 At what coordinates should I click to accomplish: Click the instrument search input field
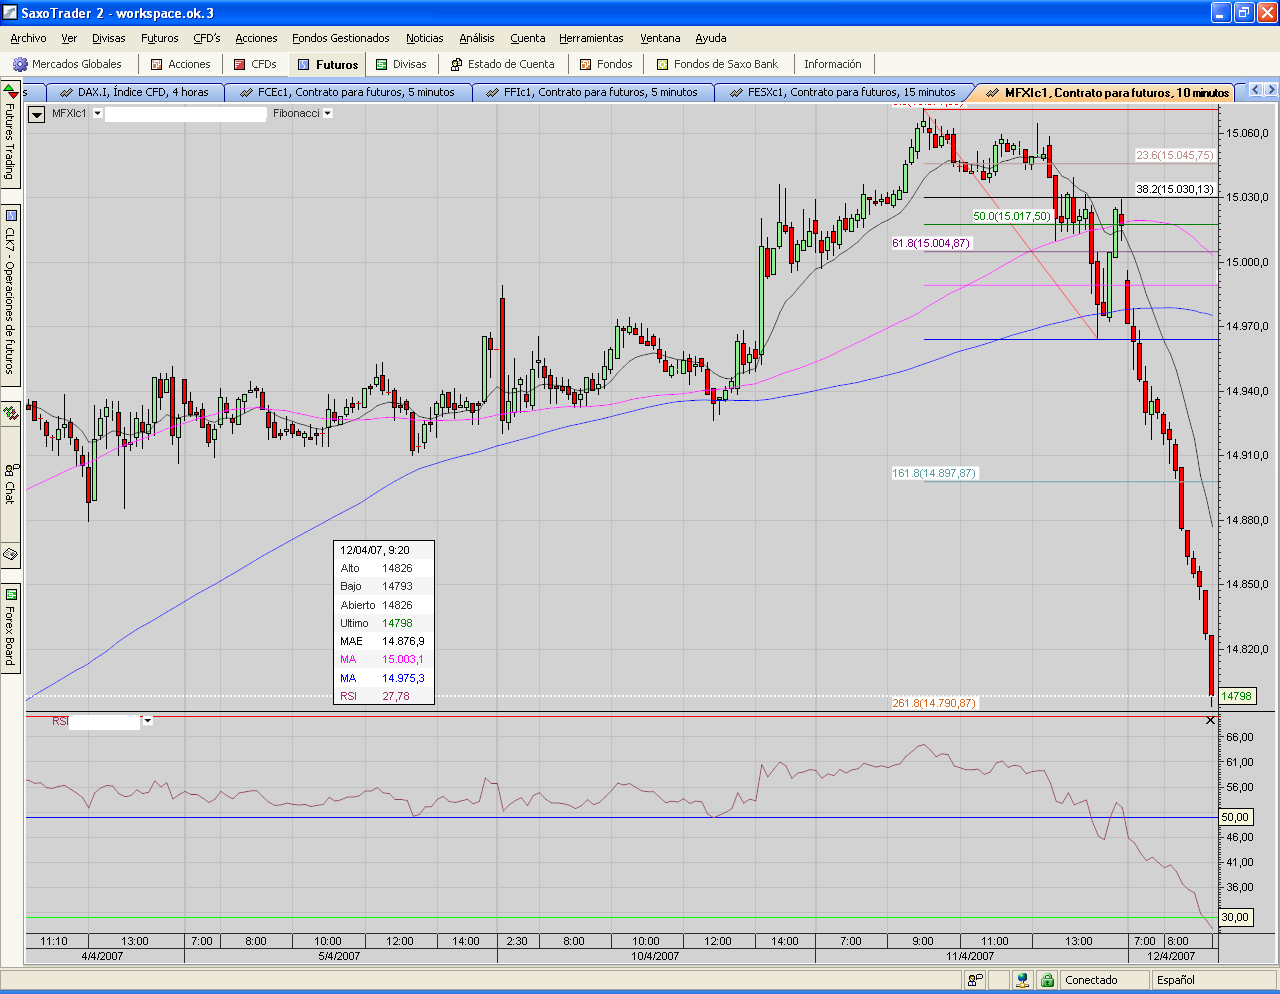pos(185,114)
